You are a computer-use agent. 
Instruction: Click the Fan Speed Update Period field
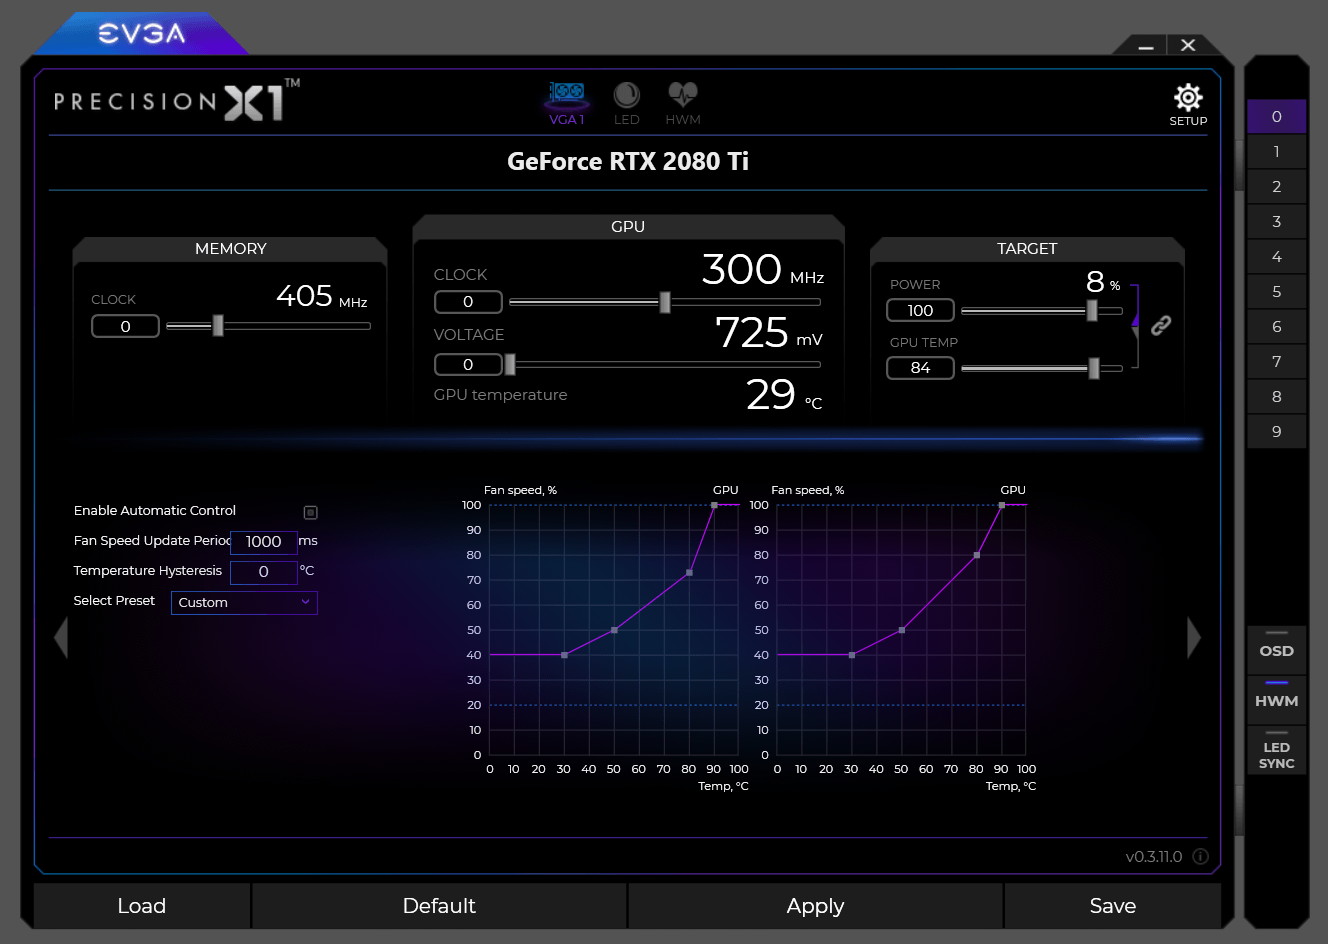tap(264, 541)
